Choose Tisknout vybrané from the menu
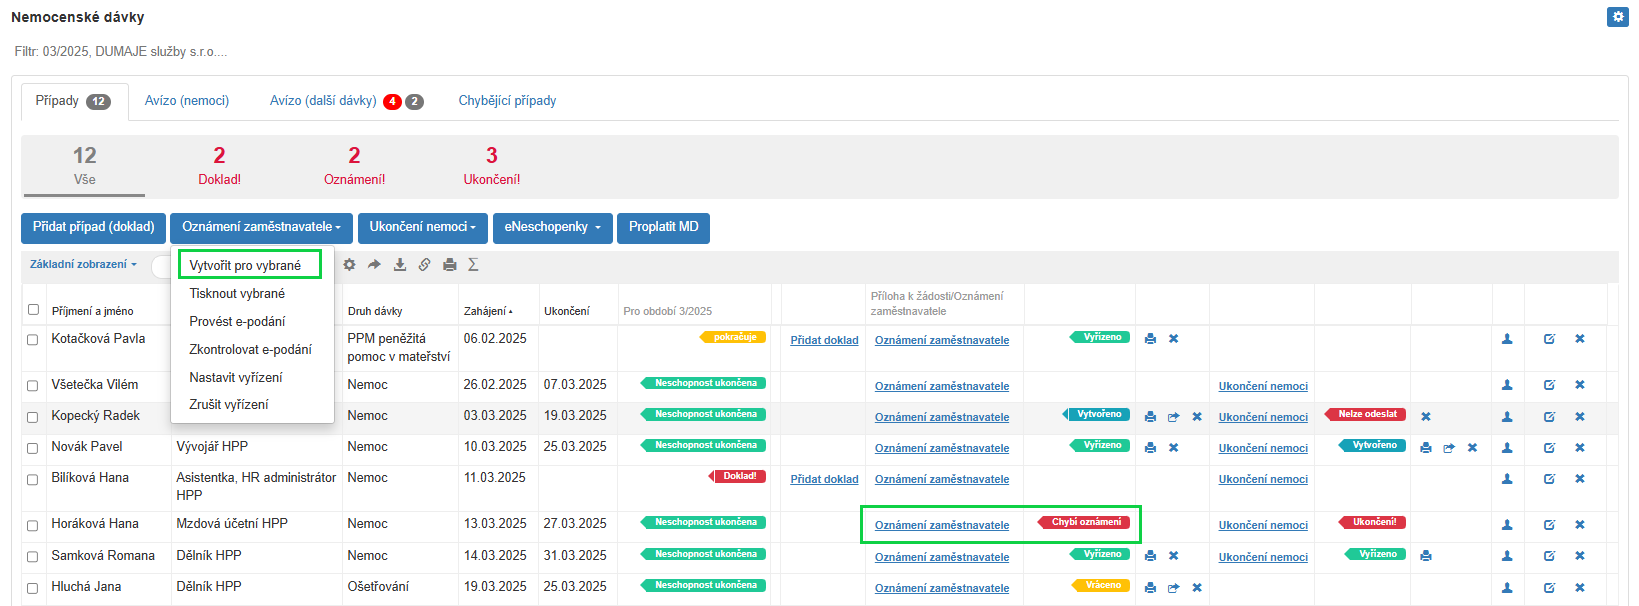Screen dimensions: 1639x606 pos(237,293)
